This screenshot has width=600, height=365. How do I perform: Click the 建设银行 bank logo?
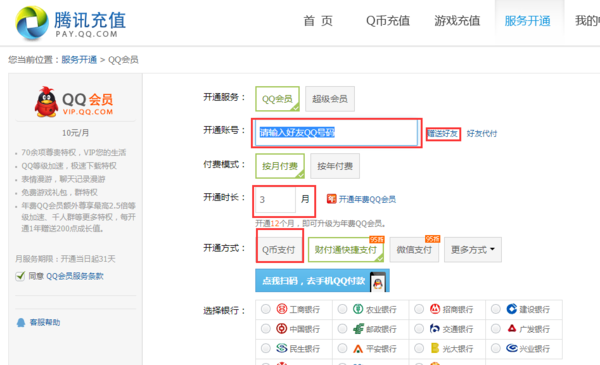512,309
